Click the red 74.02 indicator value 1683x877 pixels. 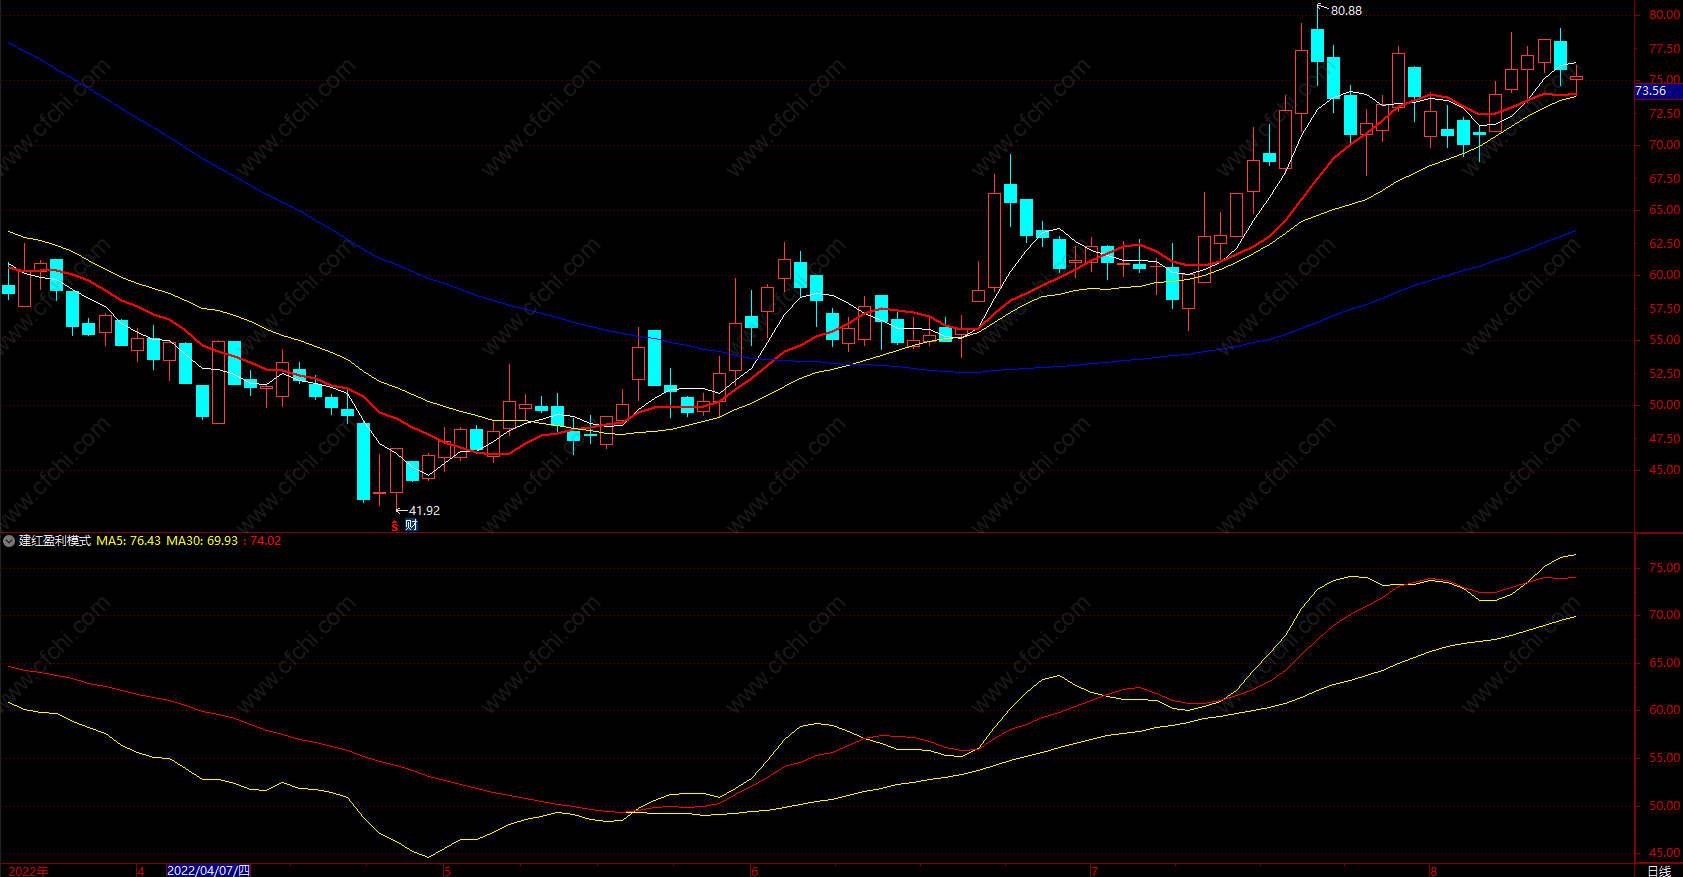tap(266, 541)
